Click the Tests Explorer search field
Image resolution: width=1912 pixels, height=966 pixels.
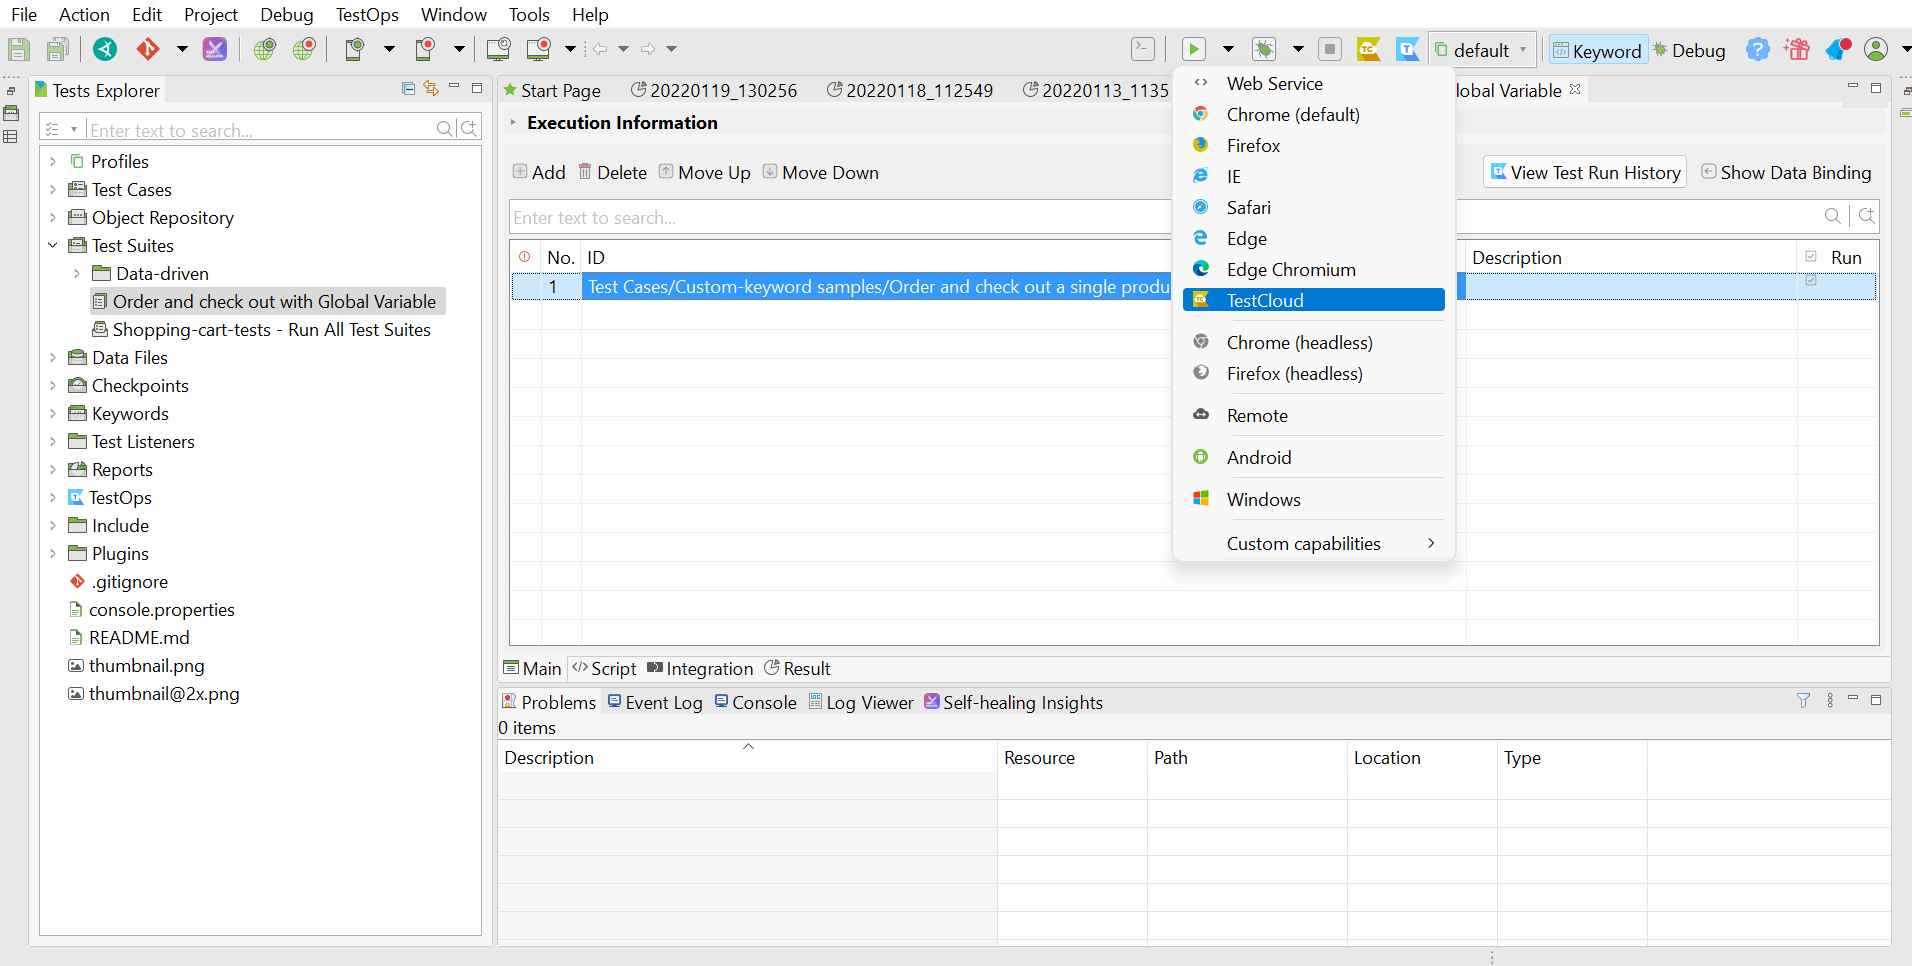pyautogui.click(x=260, y=130)
